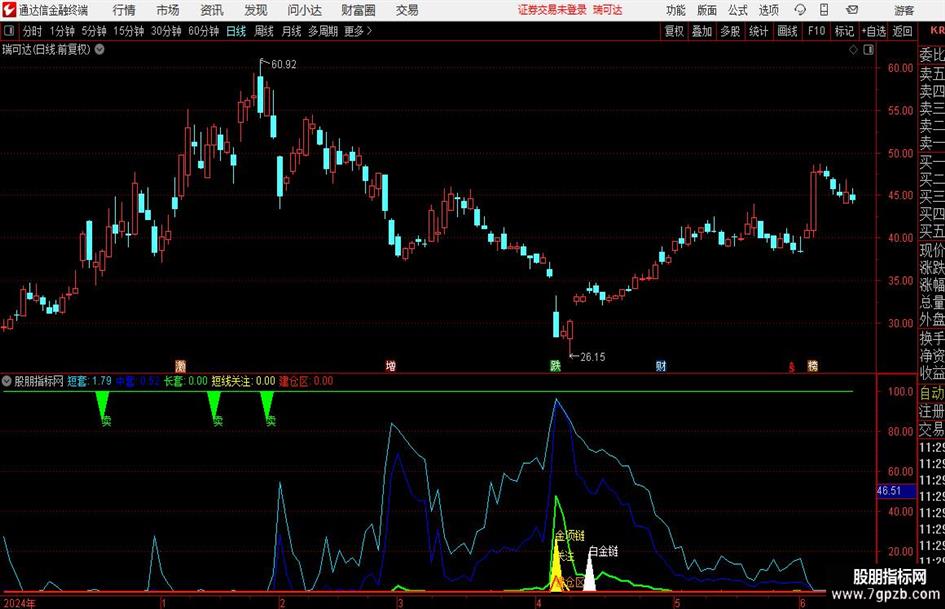The width and height of the screenshot is (945, 609).
Task: Open the 交易 menu
Action: [x=407, y=10]
